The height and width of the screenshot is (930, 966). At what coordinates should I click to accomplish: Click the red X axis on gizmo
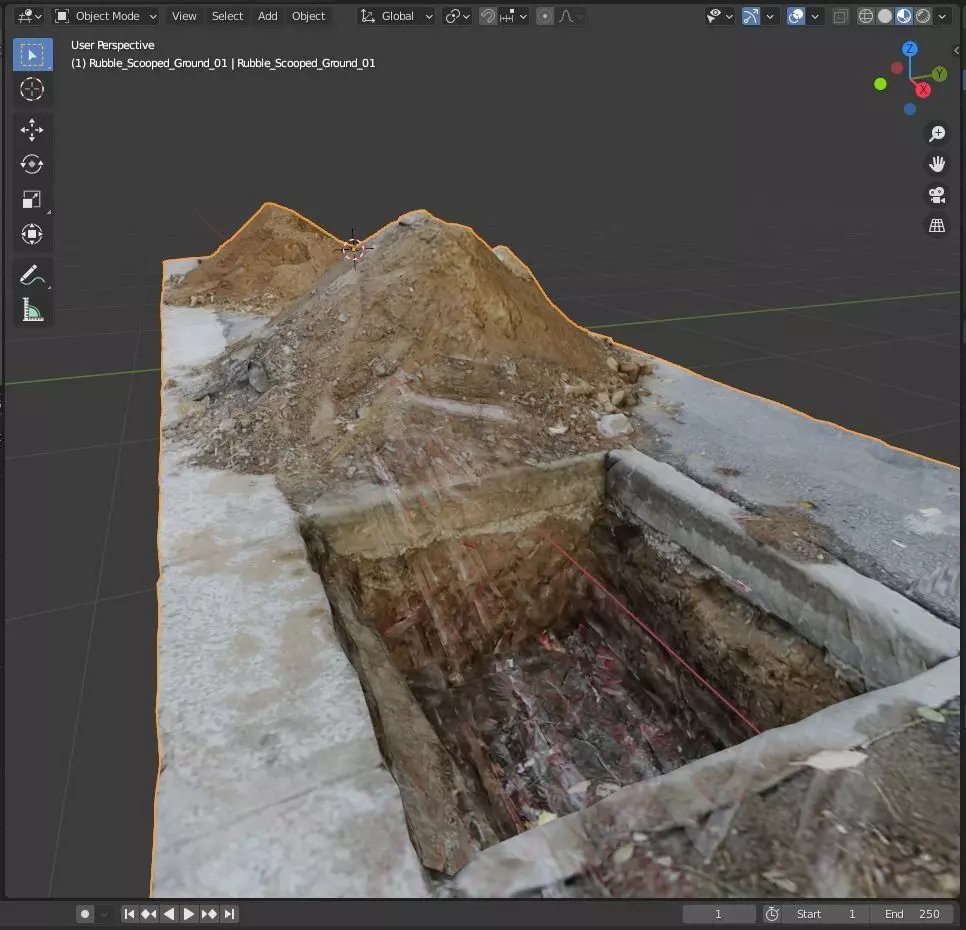coord(922,90)
